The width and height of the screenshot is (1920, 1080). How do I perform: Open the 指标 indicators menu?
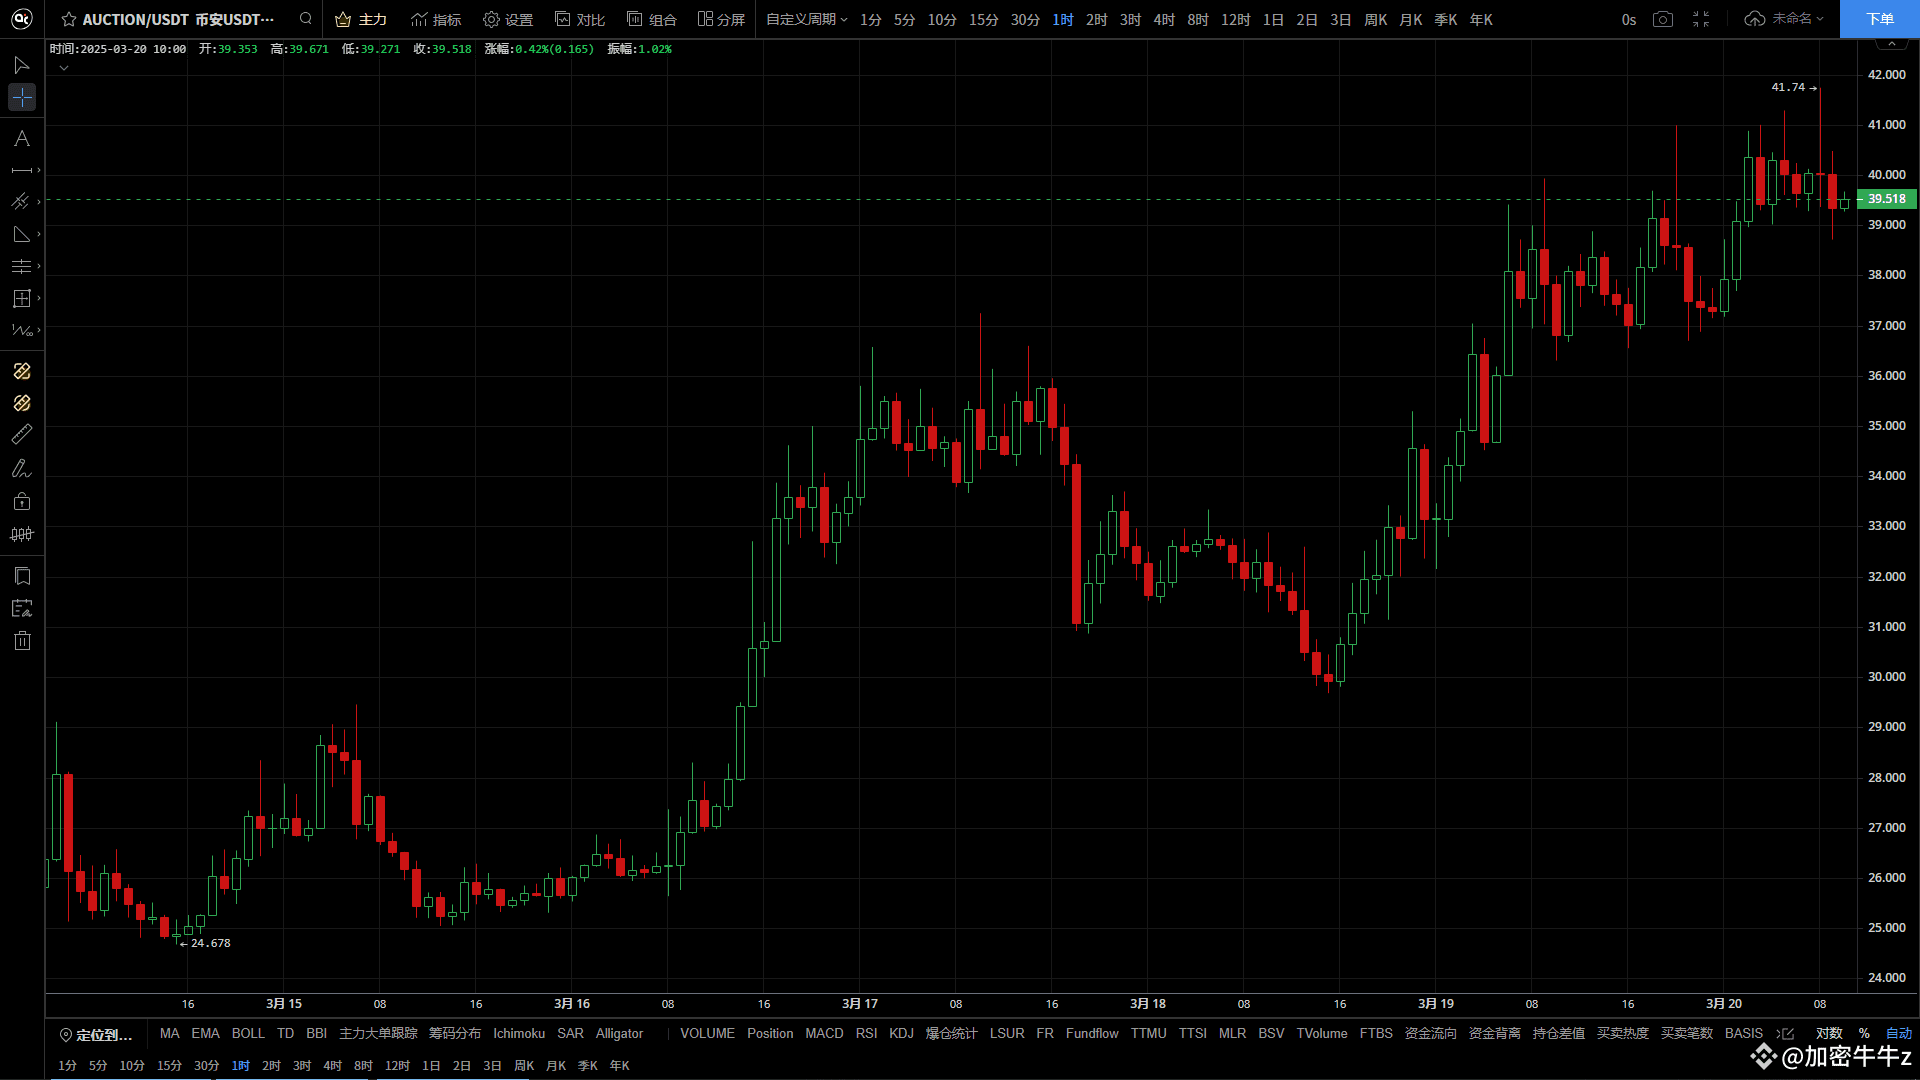436,19
